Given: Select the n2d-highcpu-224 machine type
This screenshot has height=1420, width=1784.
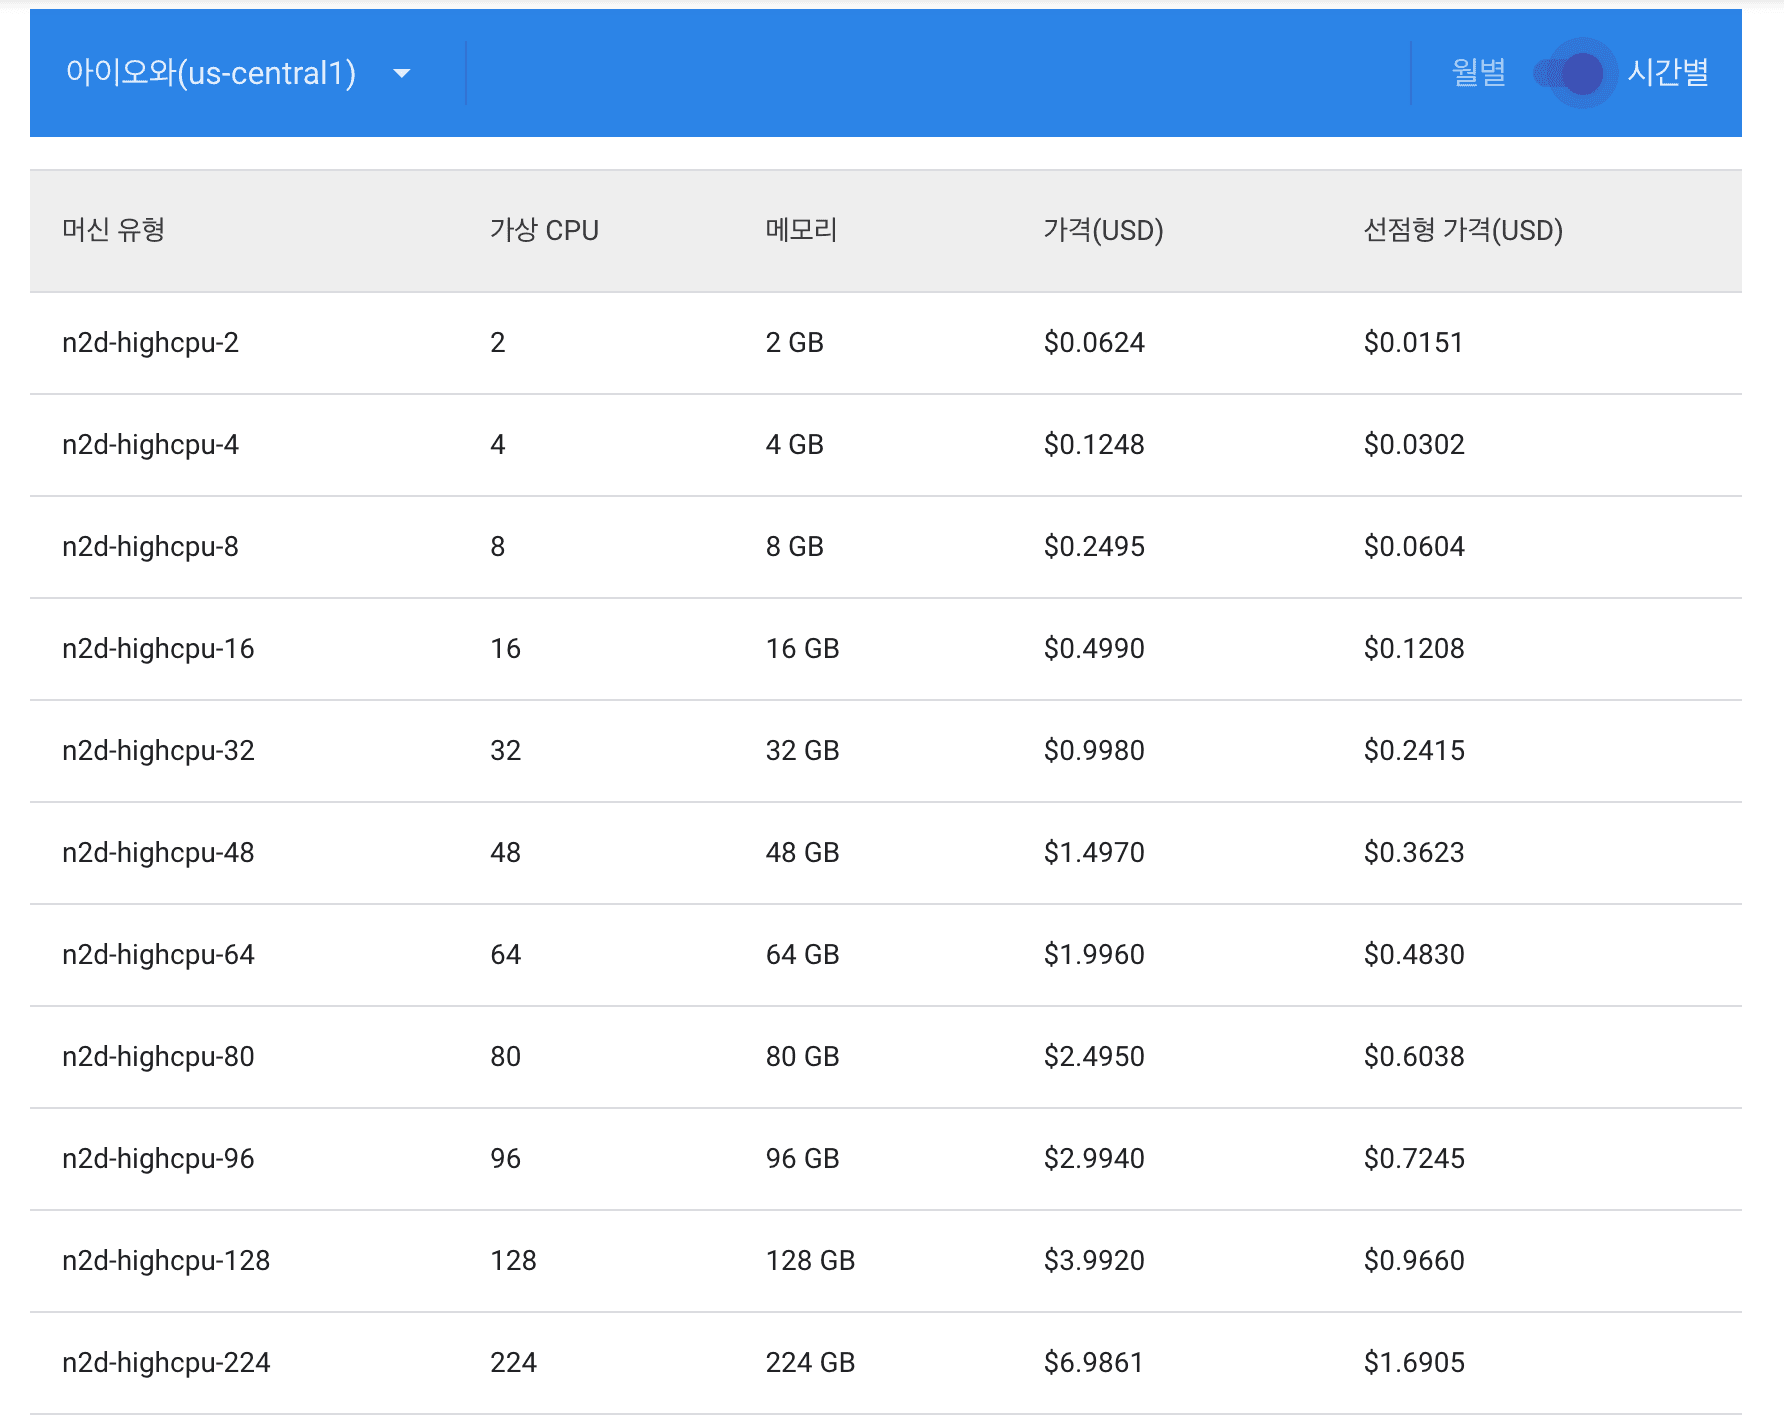Looking at the screenshot, I should click(x=166, y=1363).
